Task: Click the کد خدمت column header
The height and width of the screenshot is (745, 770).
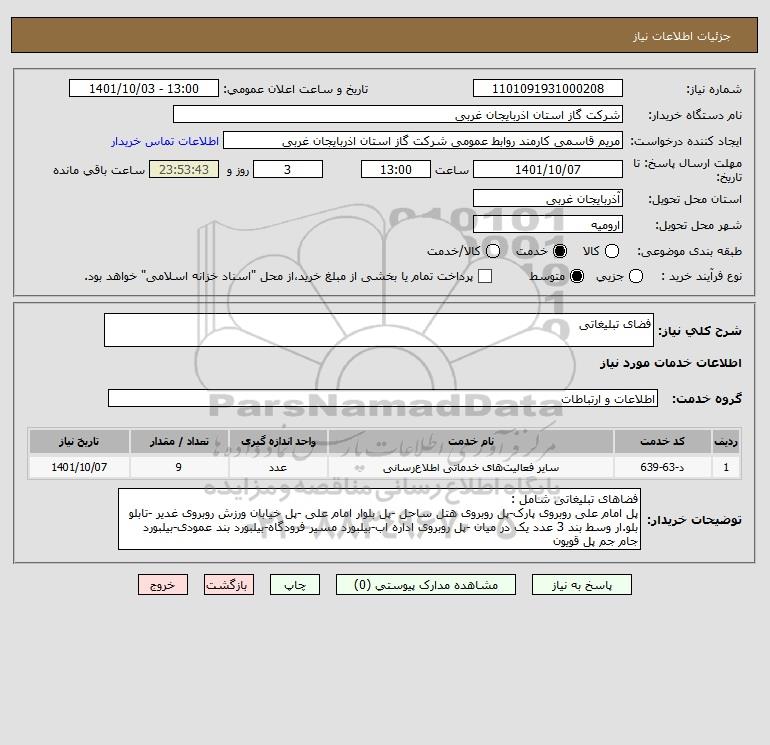Action: (x=662, y=441)
